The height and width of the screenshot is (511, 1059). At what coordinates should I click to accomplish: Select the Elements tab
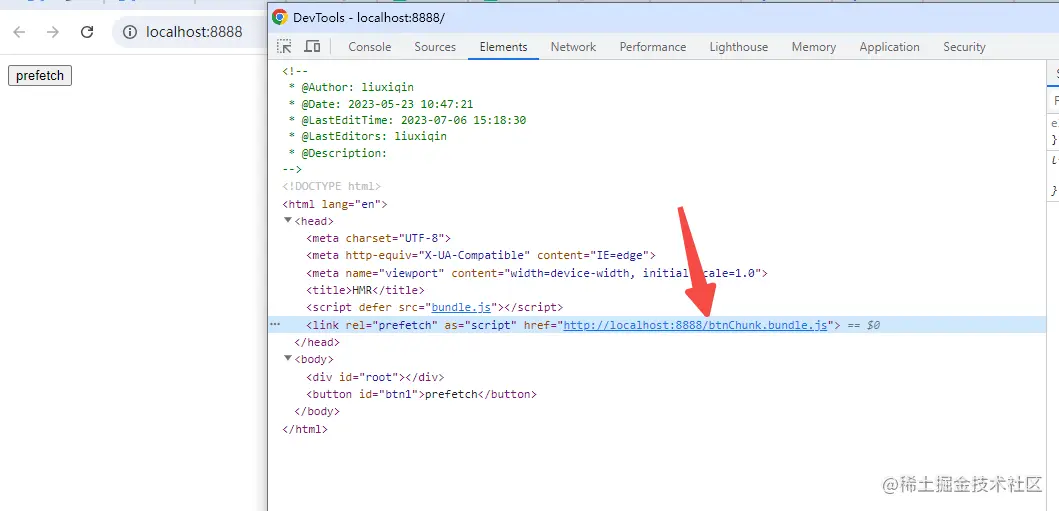point(503,47)
